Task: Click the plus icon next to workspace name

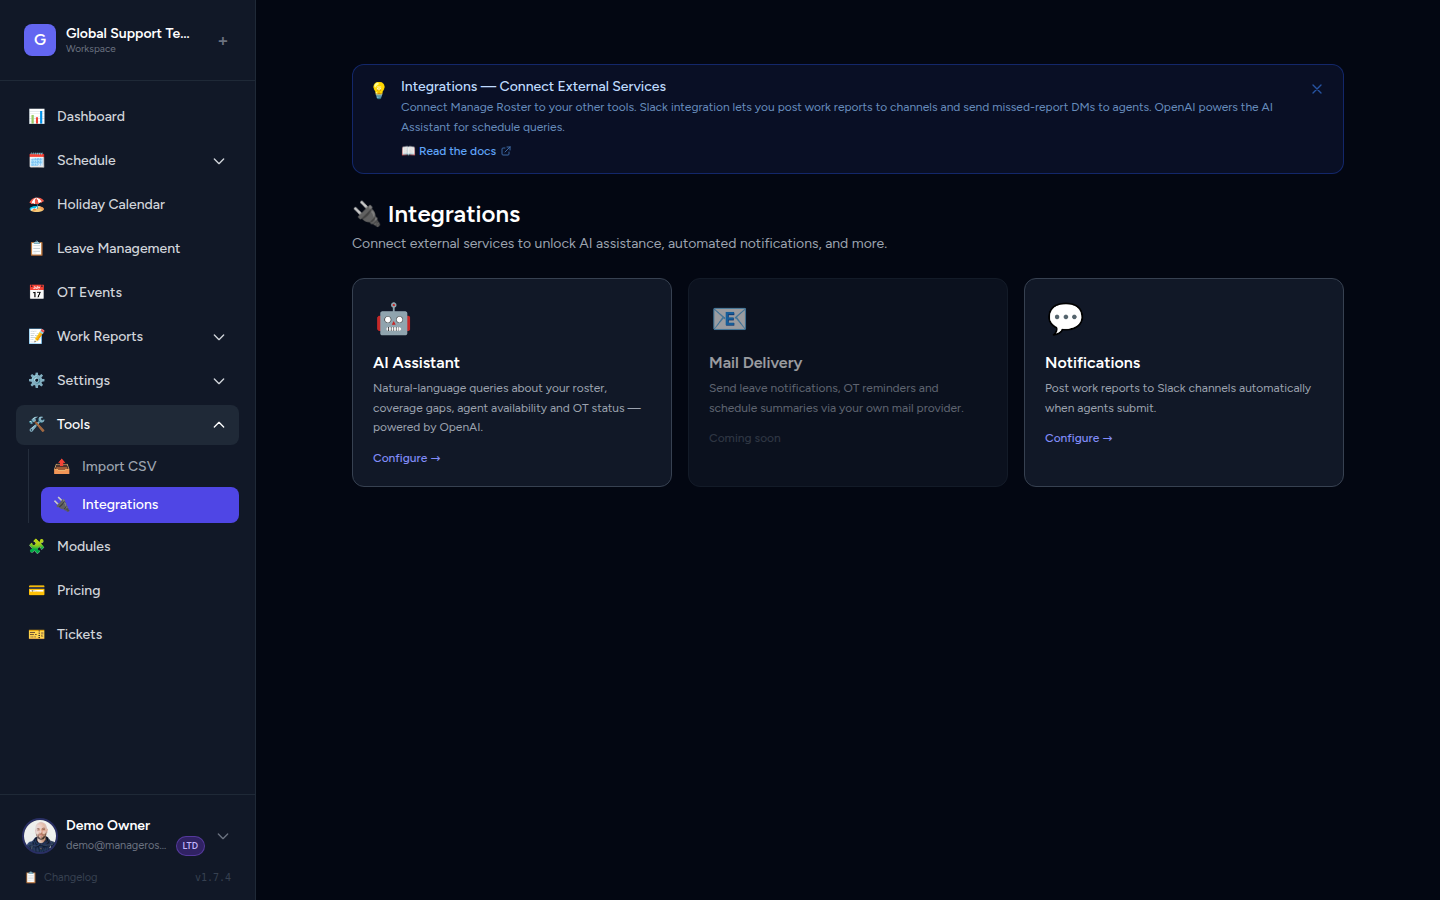Action: point(222,40)
